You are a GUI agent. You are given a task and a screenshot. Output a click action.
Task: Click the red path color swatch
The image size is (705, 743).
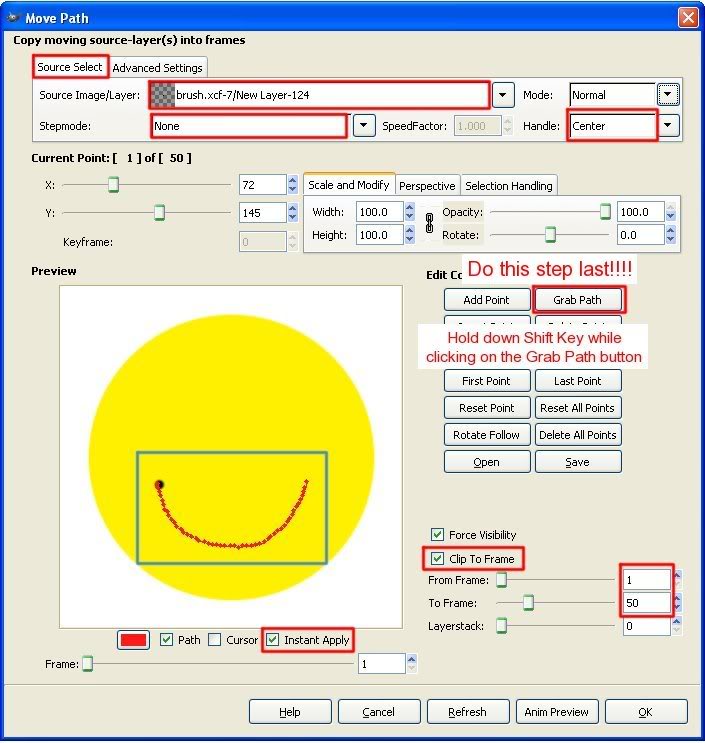pyautogui.click(x=134, y=640)
